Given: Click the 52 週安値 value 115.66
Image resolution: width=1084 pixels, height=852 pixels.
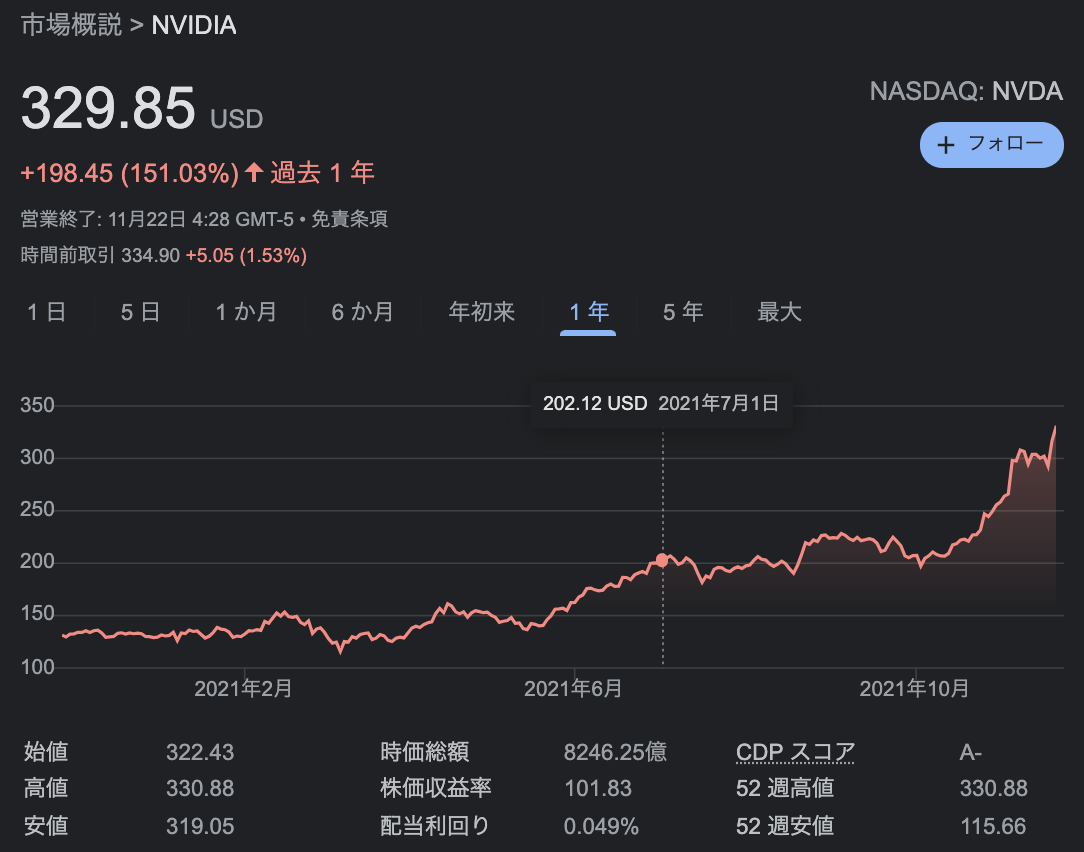Looking at the screenshot, I should coord(993,826).
